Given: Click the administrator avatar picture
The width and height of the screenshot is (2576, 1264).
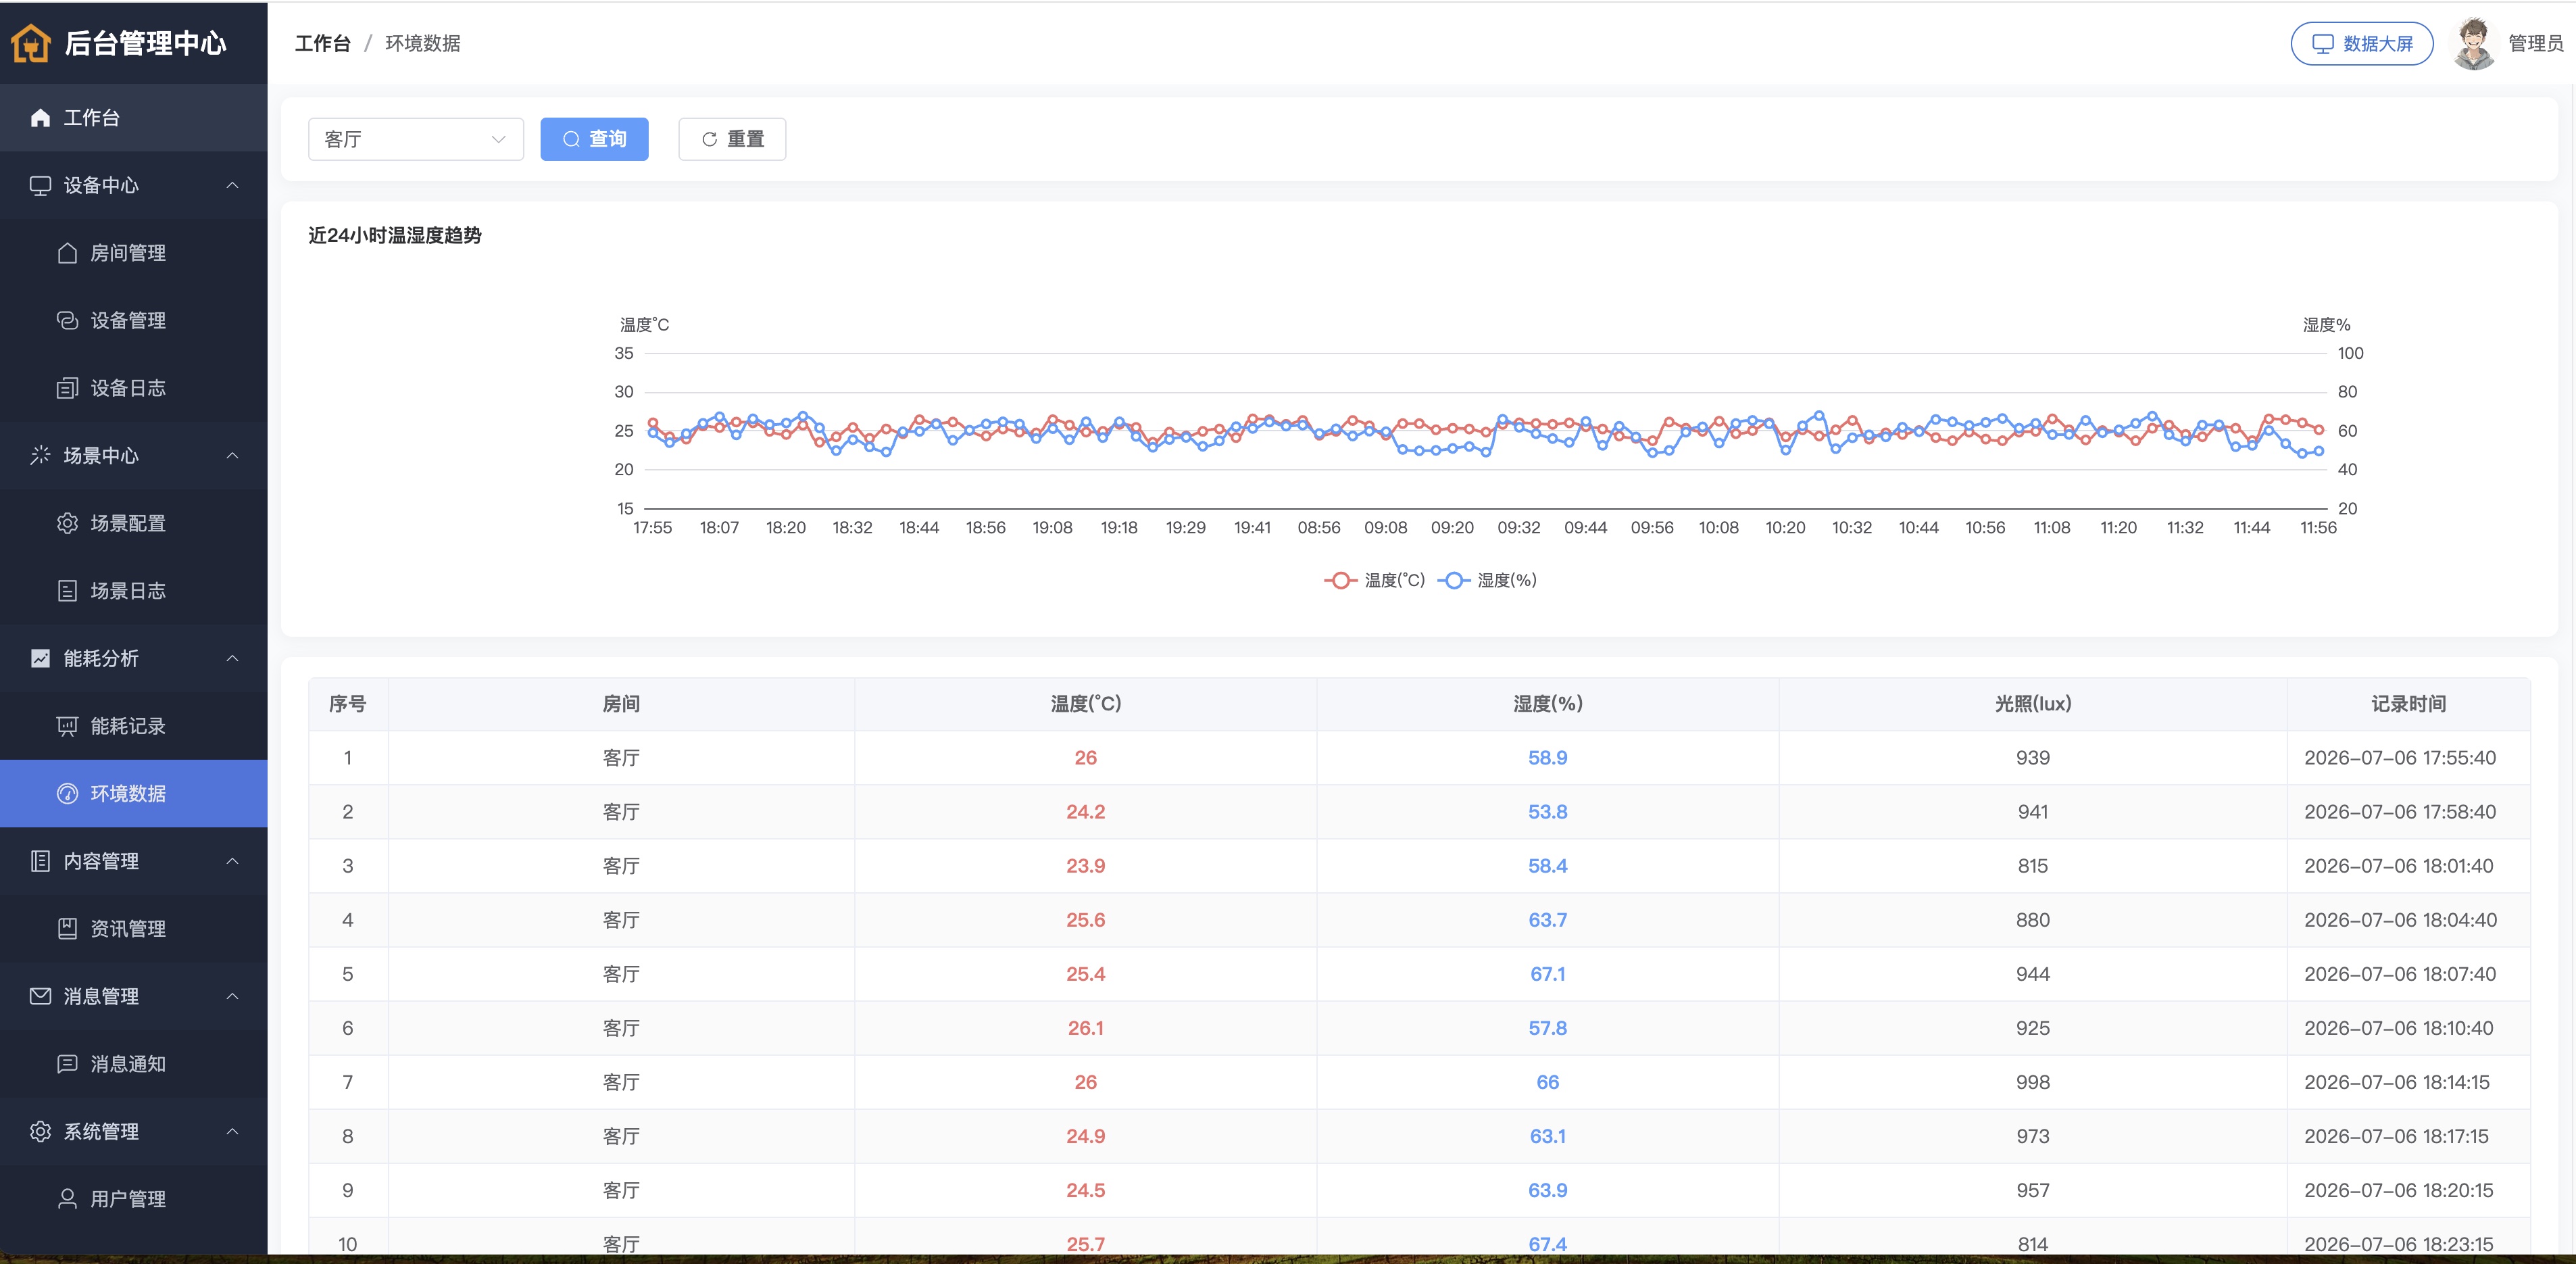Looking at the screenshot, I should click(2475, 44).
